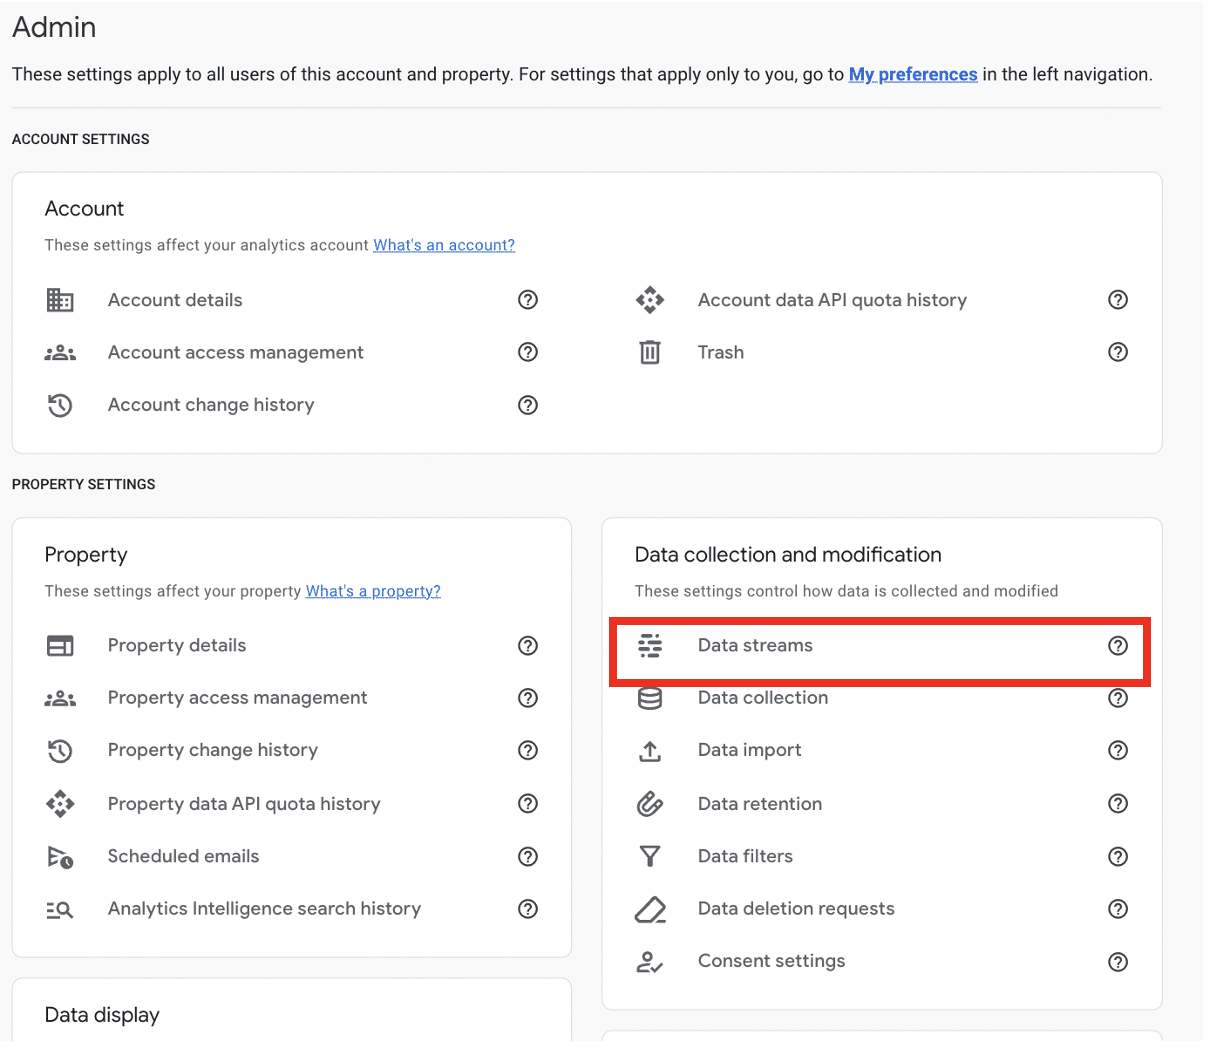This screenshot has width=1232, height=1042.
Task: Open the What's a property? link
Action: tap(373, 591)
